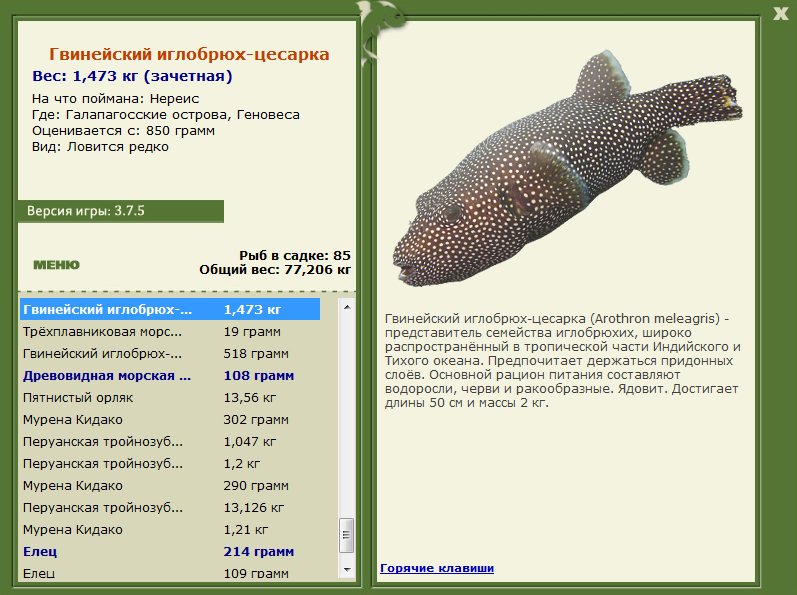Select the Елец 109 грамм row

point(170,573)
